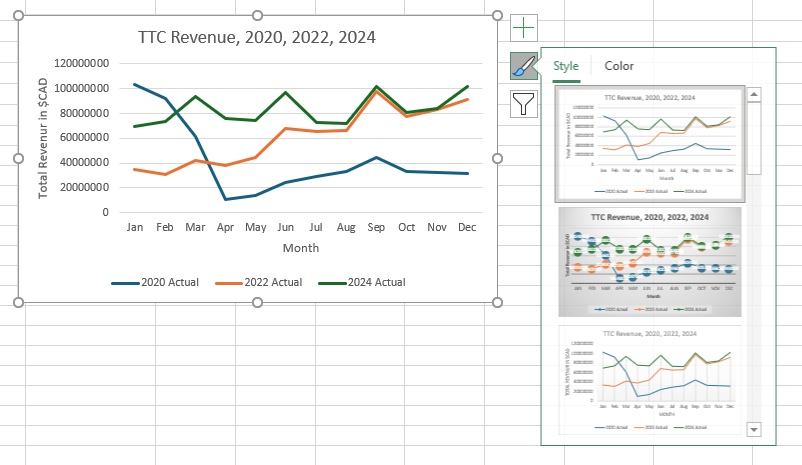The height and width of the screenshot is (465, 802).
Task: Click the top-middle chart resize handle
Action: [258, 15]
